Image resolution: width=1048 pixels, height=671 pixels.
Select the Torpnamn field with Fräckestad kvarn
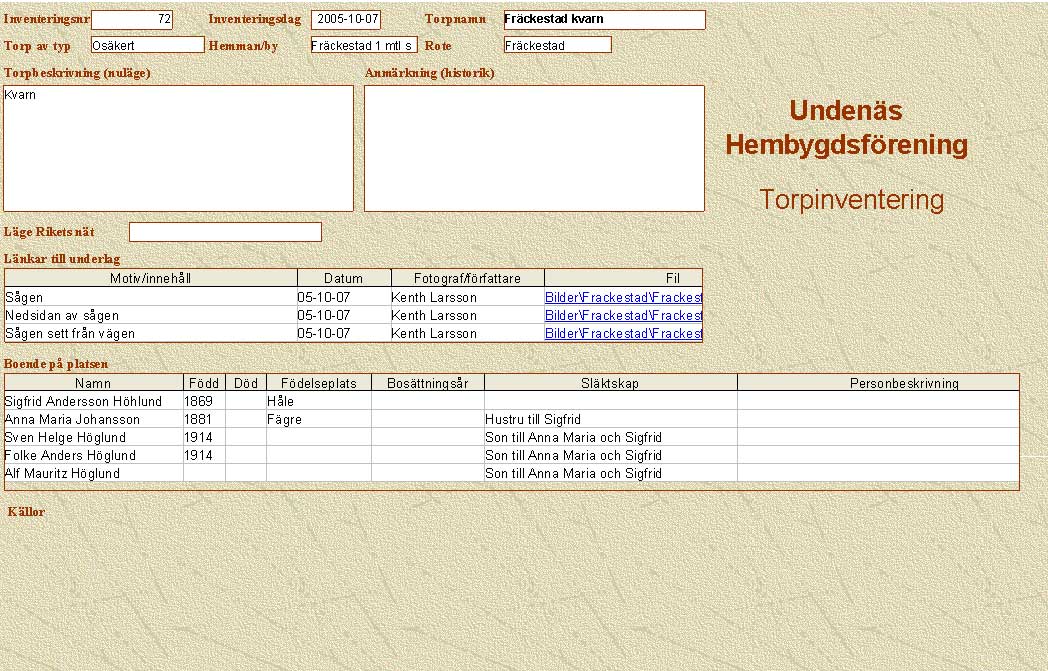pyautogui.click(x=604, y=19)
